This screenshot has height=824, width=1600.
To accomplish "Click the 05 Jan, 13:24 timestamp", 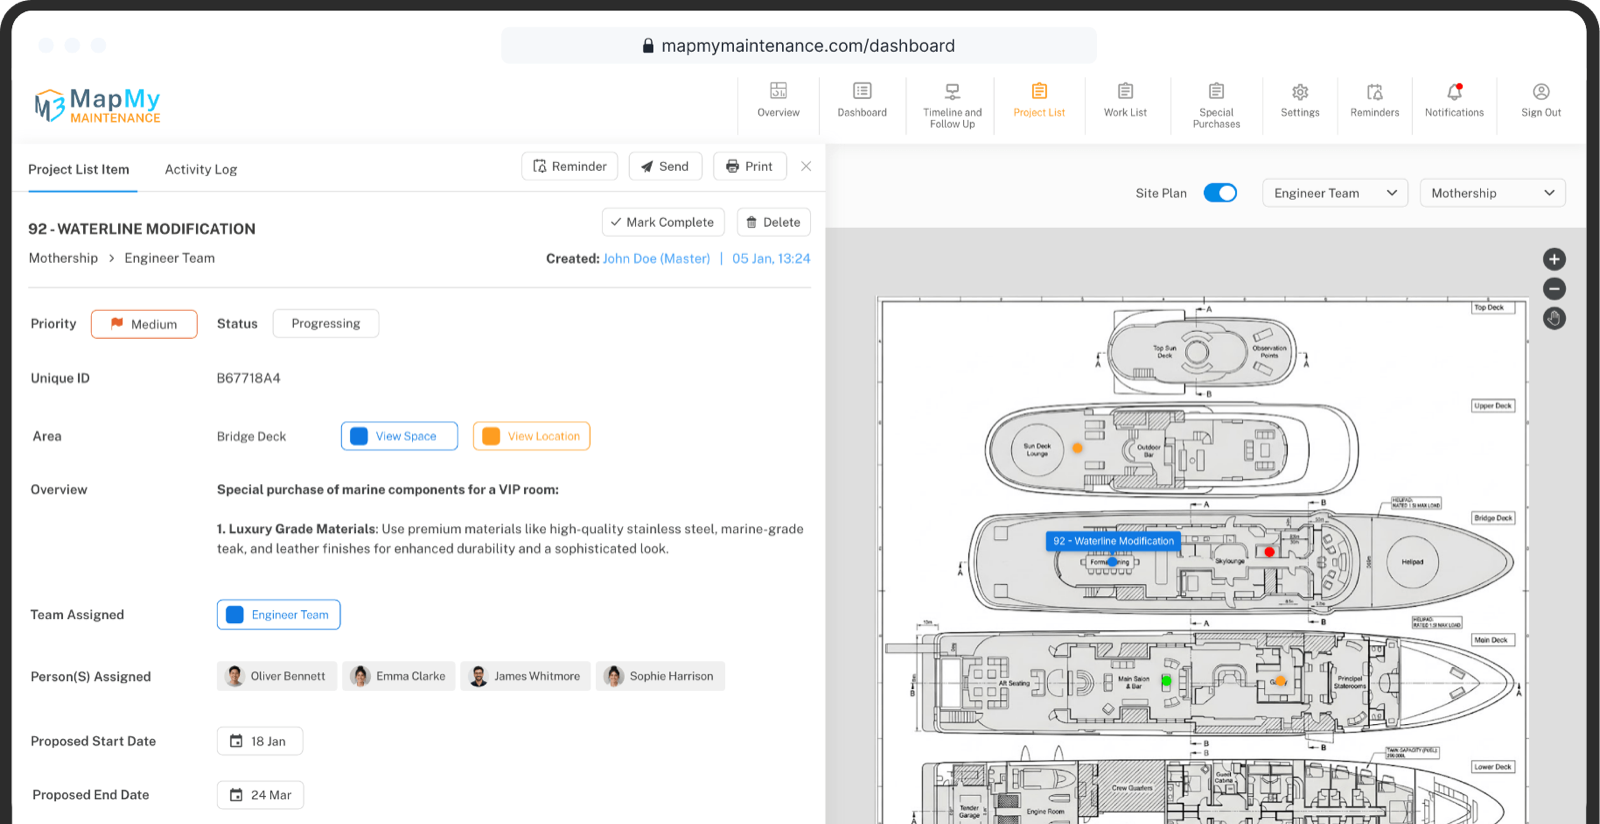I will pos(771,258).
